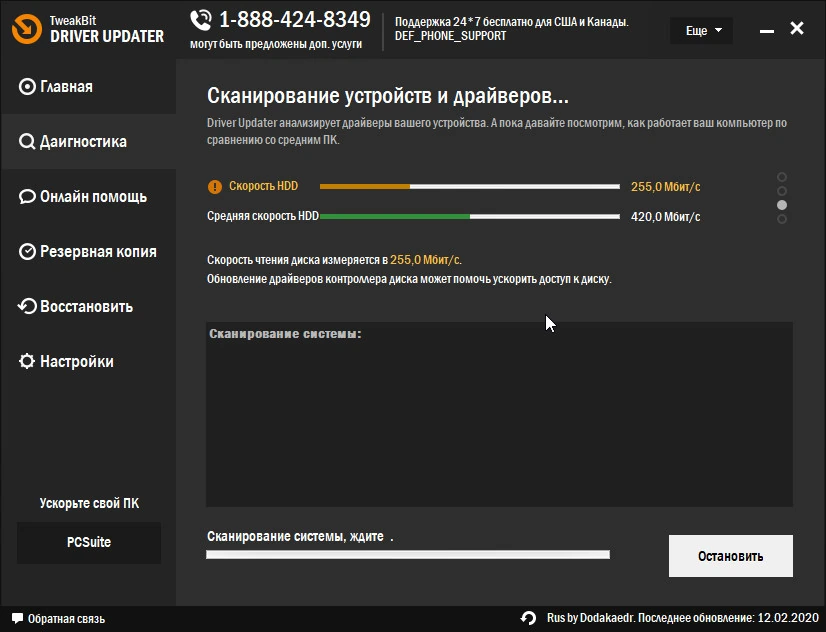Image resolution: width=826 pixels, height=632 pixels.
Task: Click the phone handset icon
Action: tap(201, 21)
